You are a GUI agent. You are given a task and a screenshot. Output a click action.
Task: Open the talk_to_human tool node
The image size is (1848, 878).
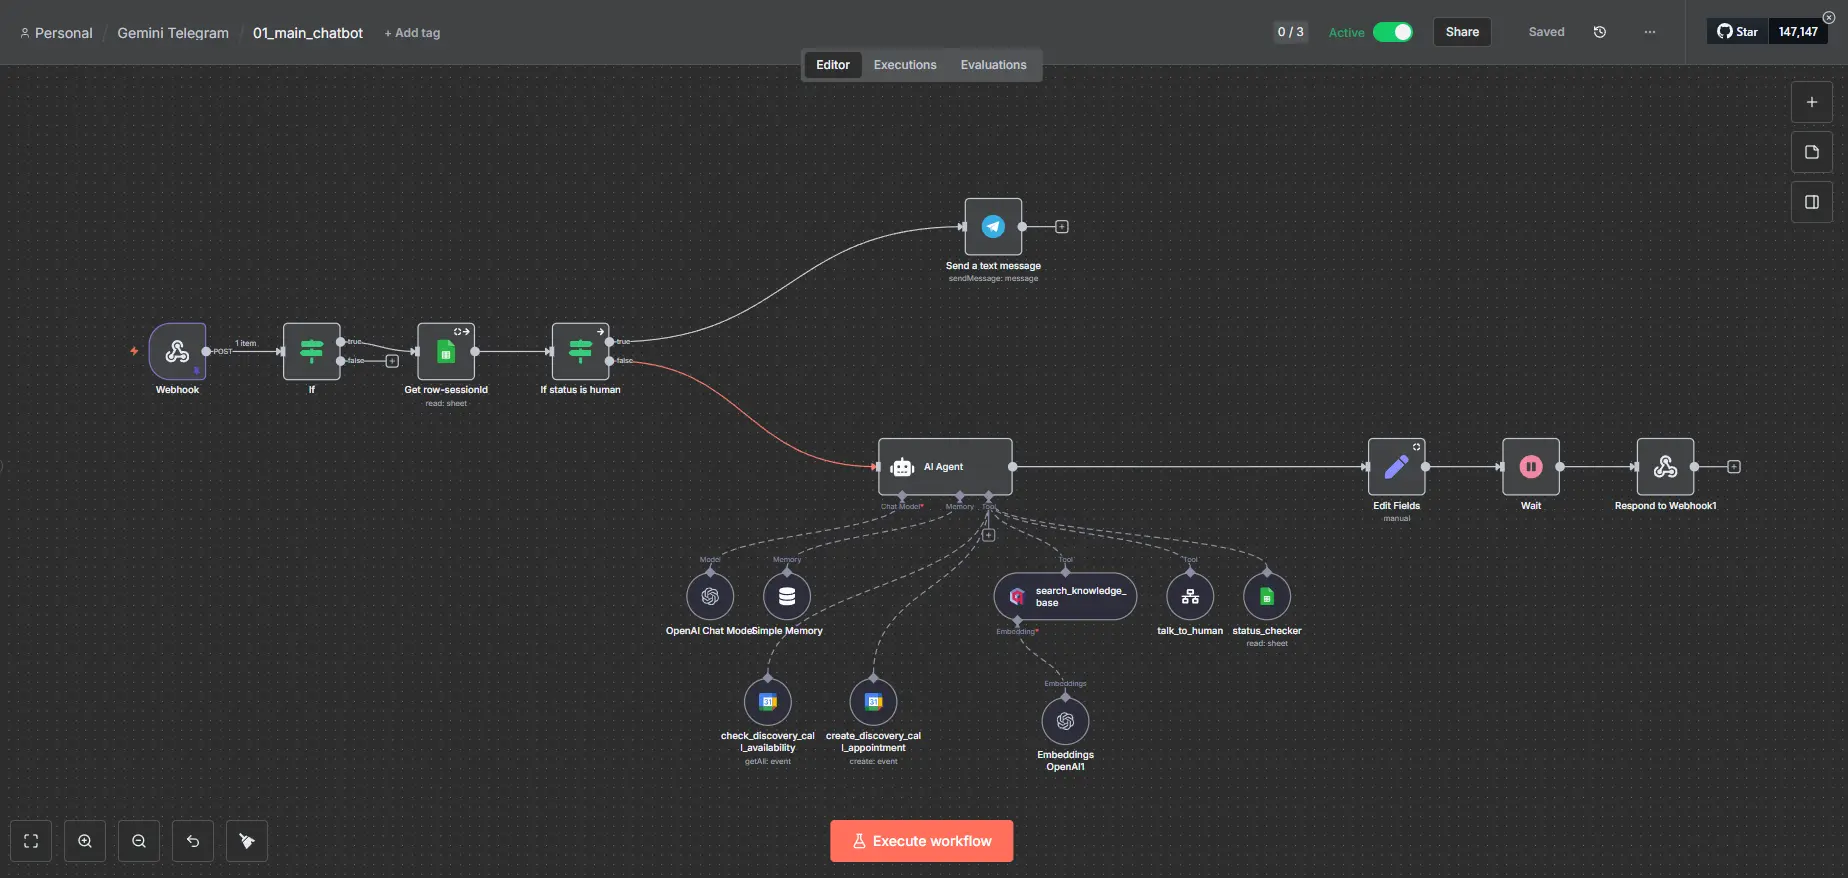pyautogui.click(x=1190, y=597)
